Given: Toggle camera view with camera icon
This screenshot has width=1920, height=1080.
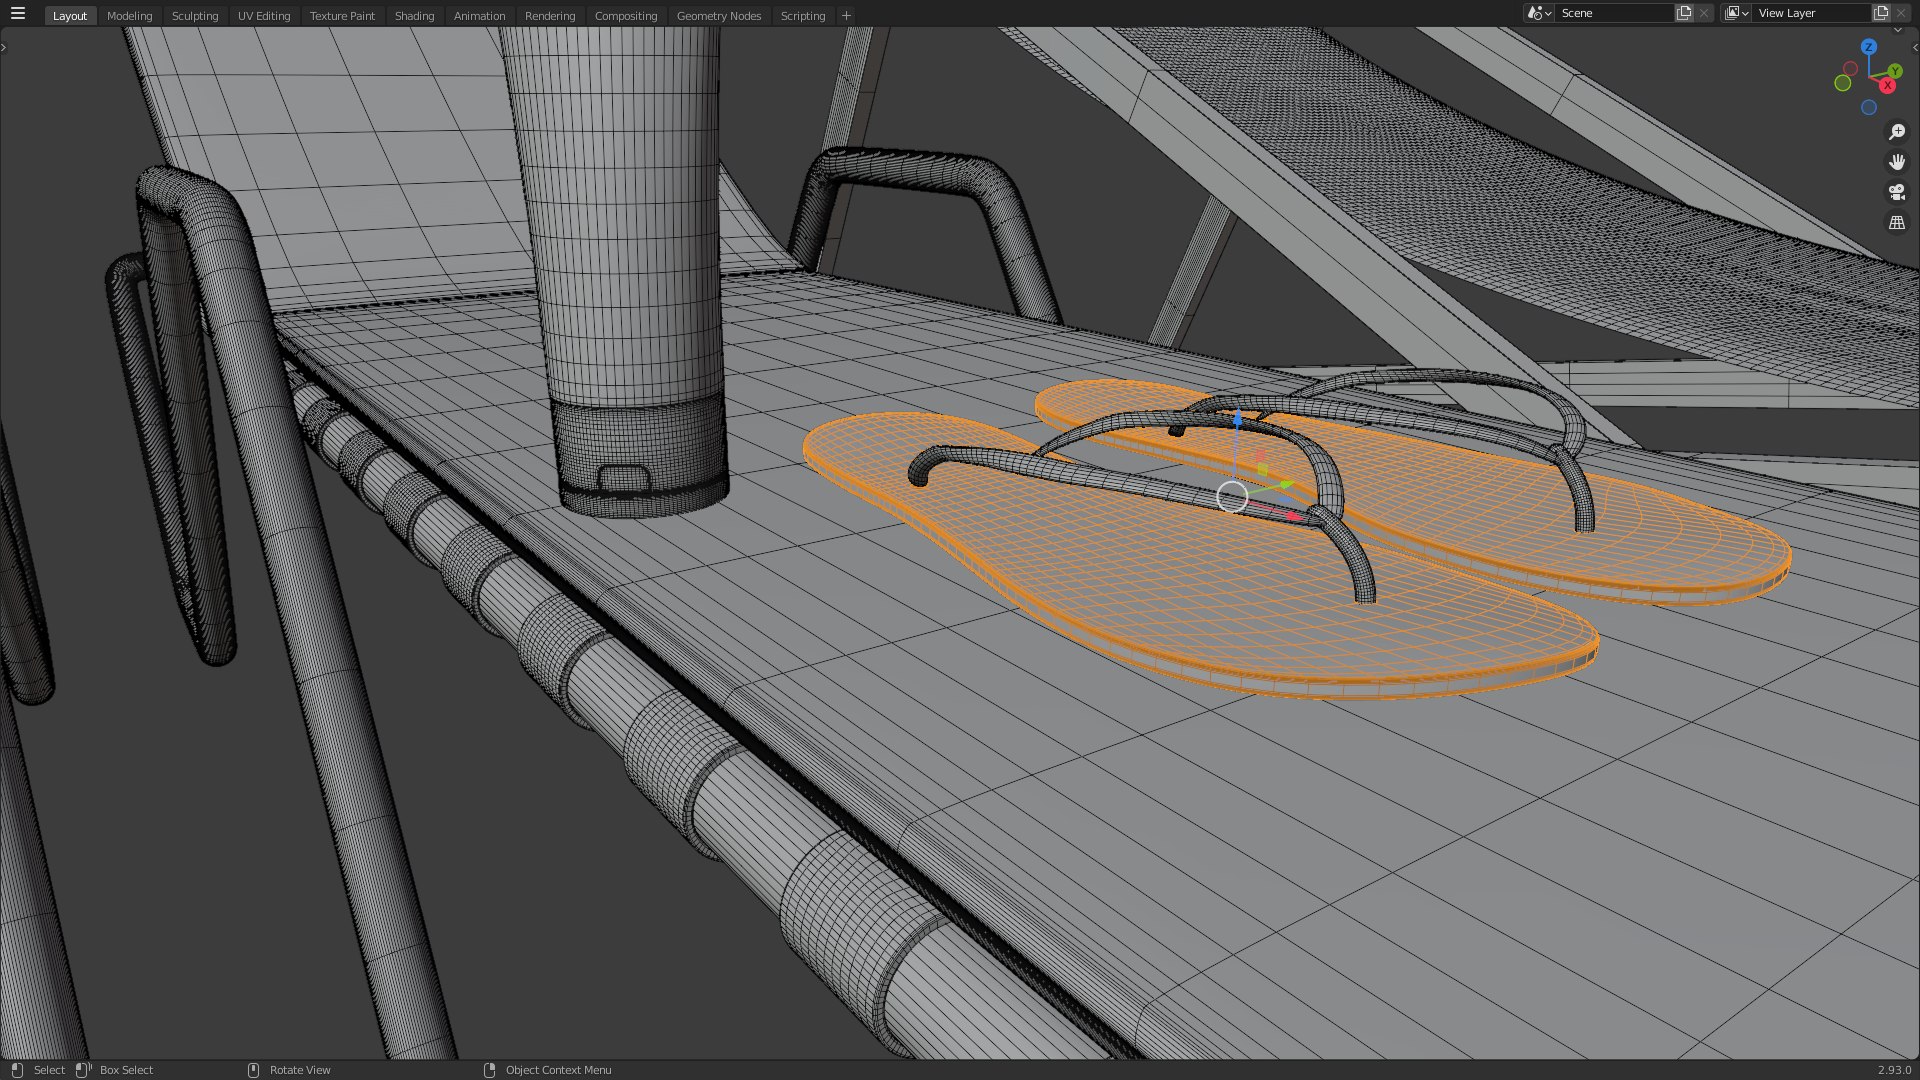Looking at the screenshot, I should (1897, 192).
